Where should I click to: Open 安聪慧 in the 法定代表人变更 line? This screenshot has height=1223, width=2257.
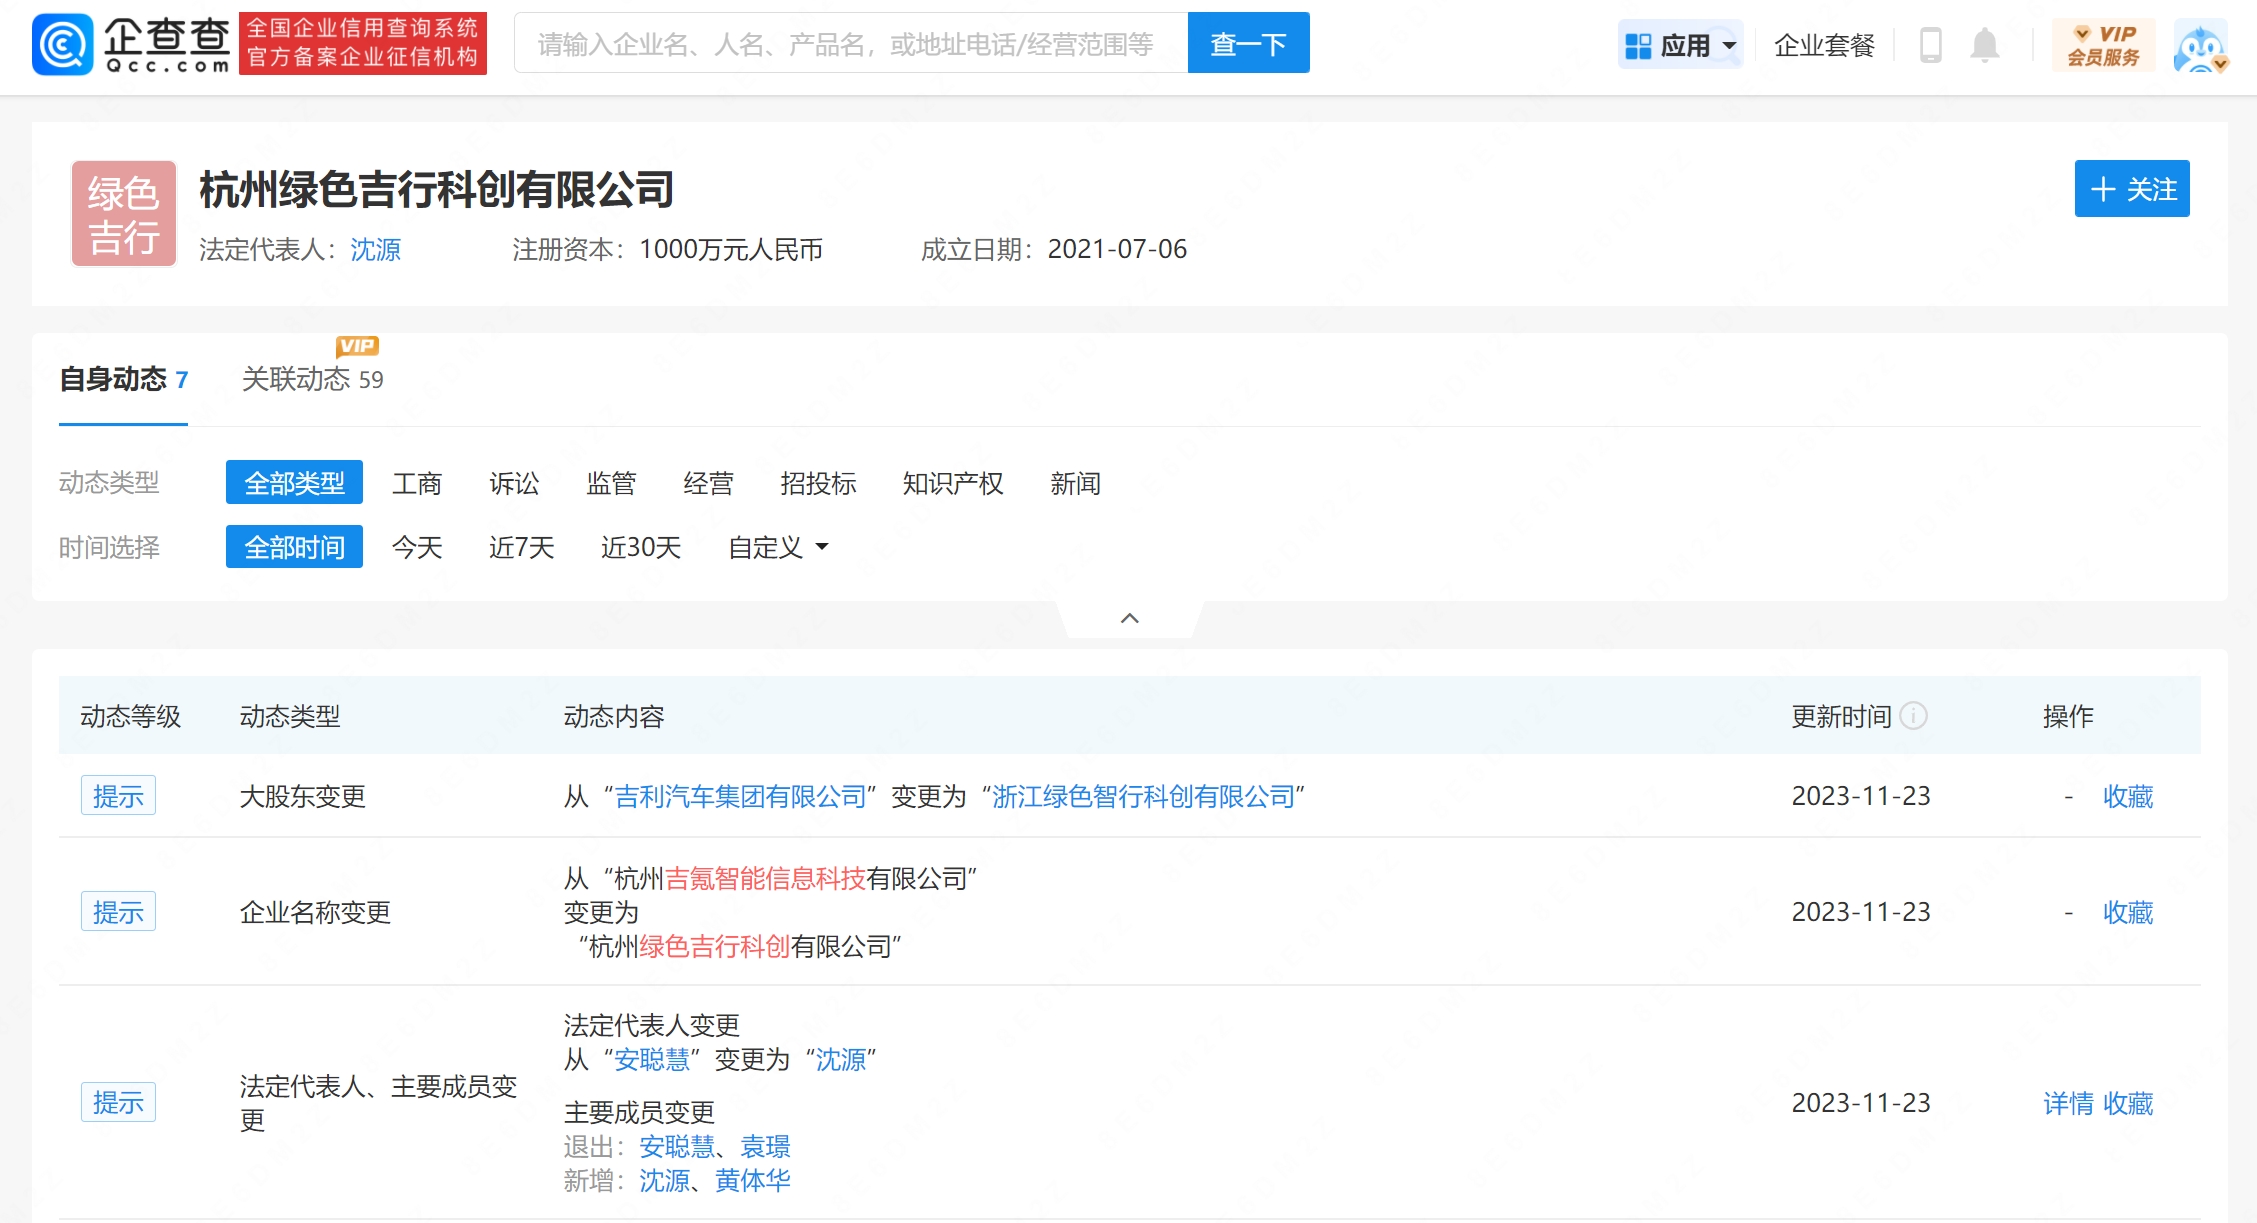(652, 1059)
